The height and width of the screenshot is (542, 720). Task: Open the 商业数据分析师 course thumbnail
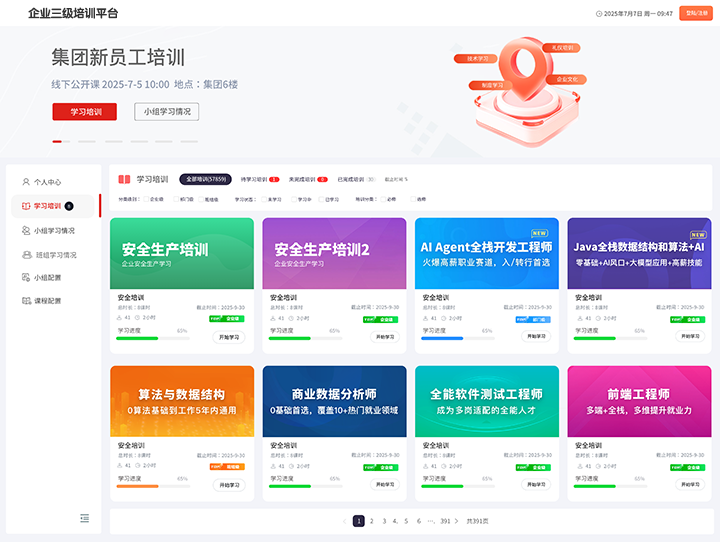[x=334, y=401]
